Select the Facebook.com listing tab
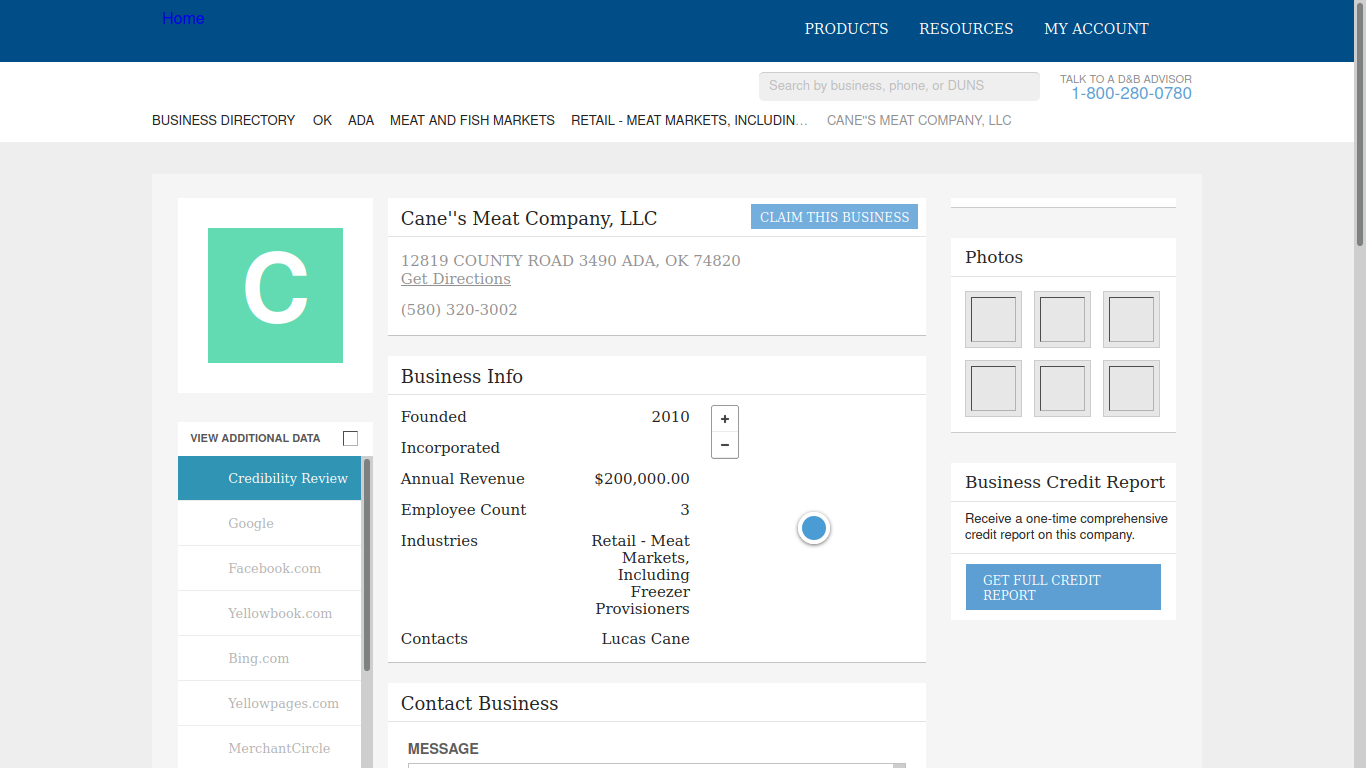1366x768 pixels. click(x=269, y=568)
